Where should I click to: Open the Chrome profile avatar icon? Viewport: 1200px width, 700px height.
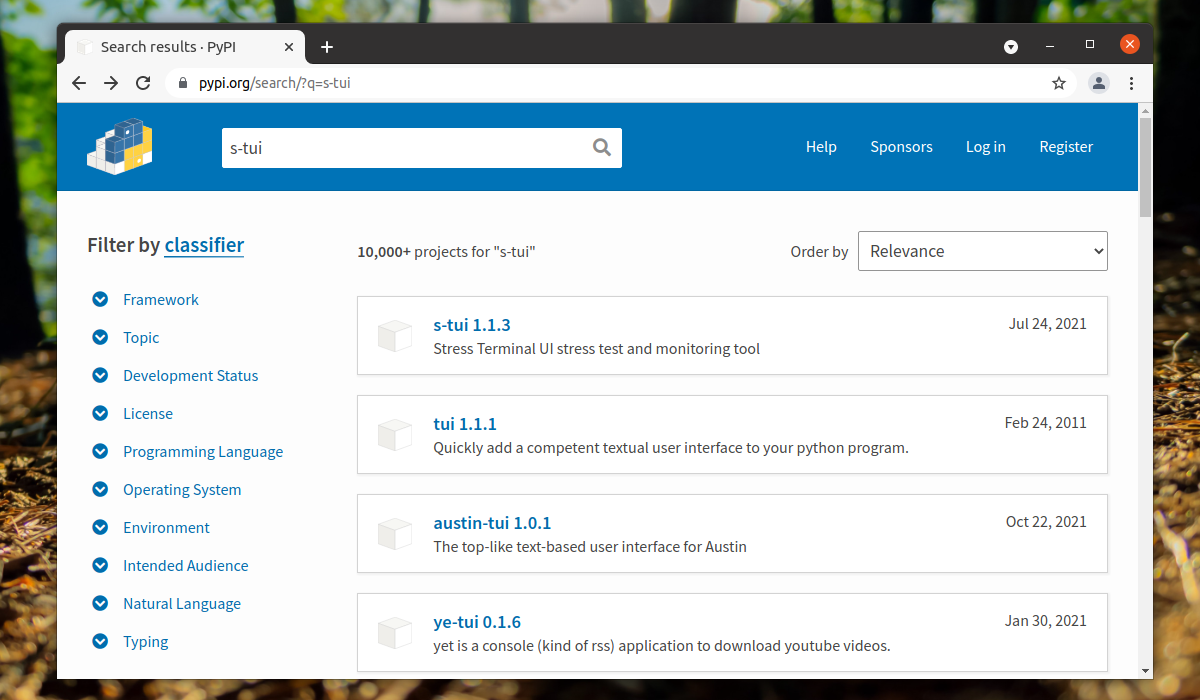[x=1099, y=83]
